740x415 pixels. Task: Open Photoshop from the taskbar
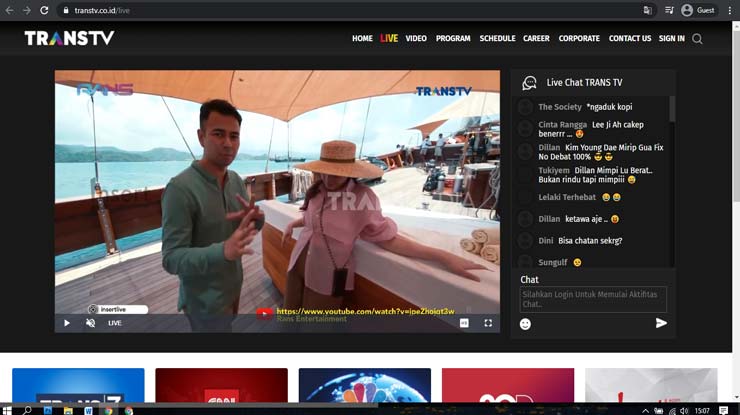(x=48, y=410)
